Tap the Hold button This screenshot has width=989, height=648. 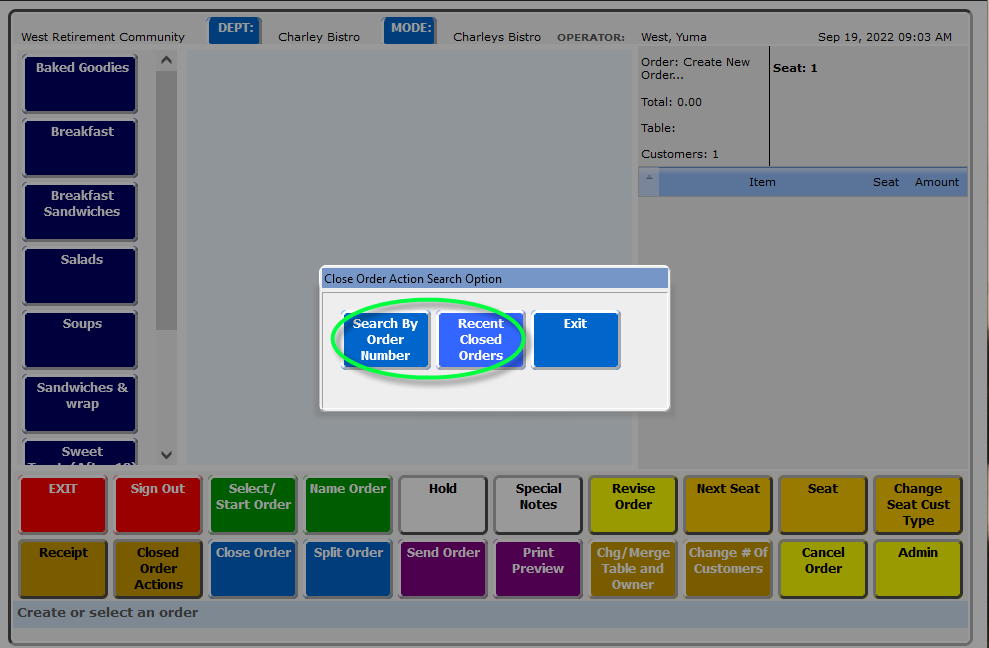click(442, 504)
